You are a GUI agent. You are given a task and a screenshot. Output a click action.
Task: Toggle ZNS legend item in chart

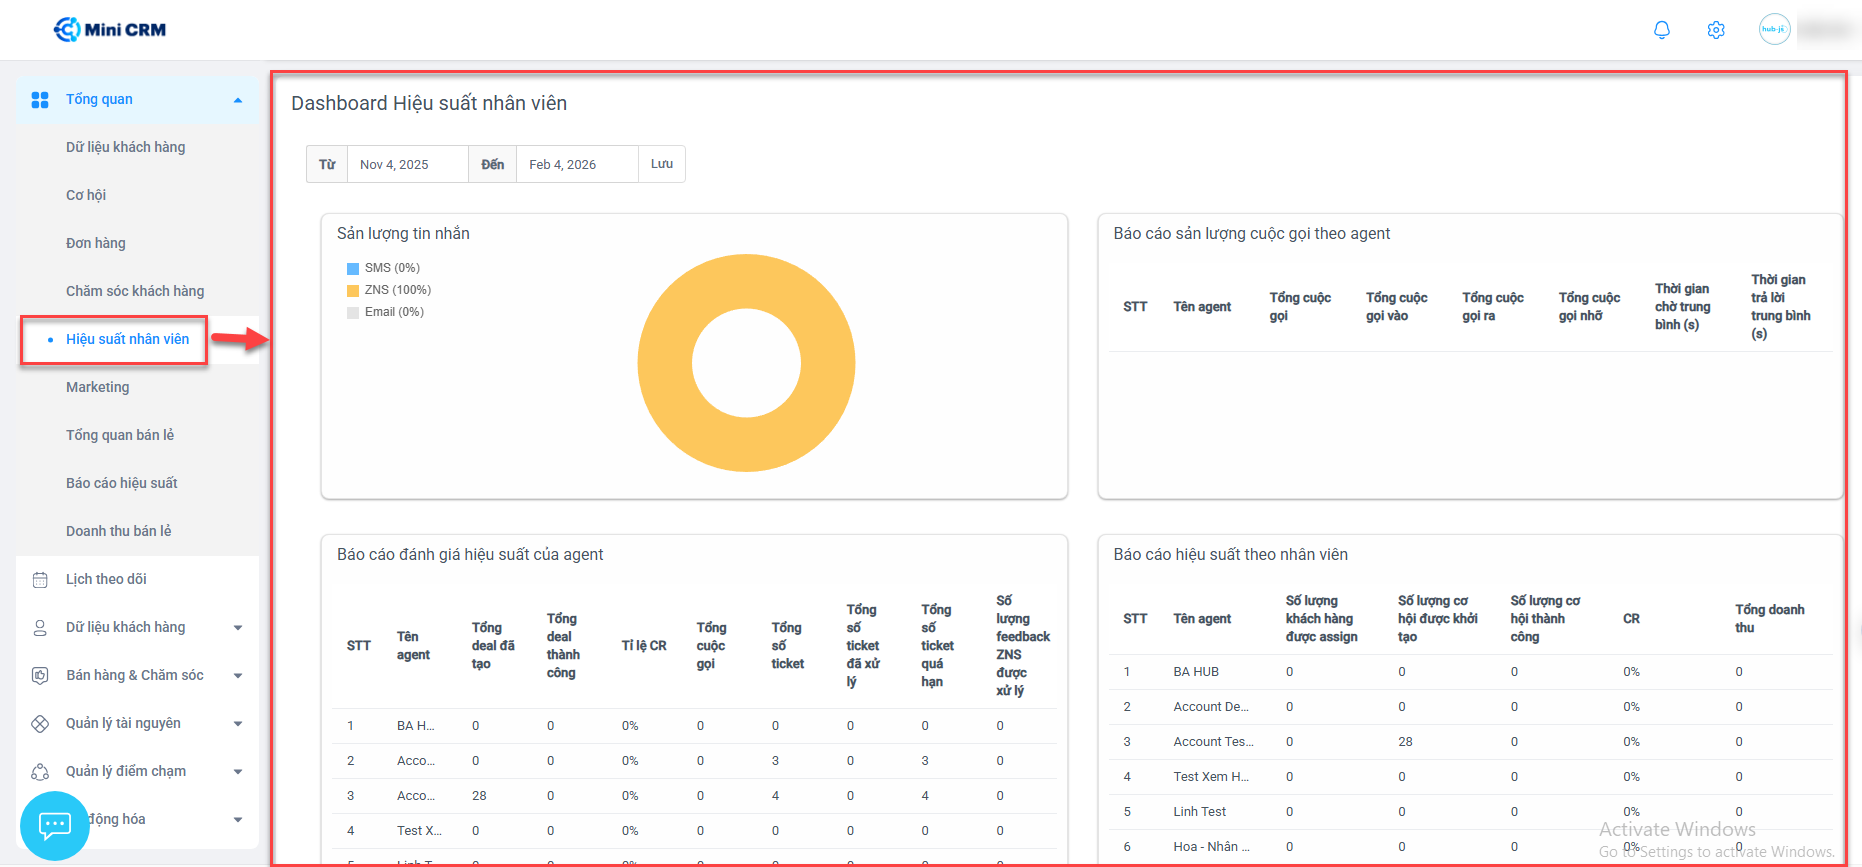pos(388,290)
